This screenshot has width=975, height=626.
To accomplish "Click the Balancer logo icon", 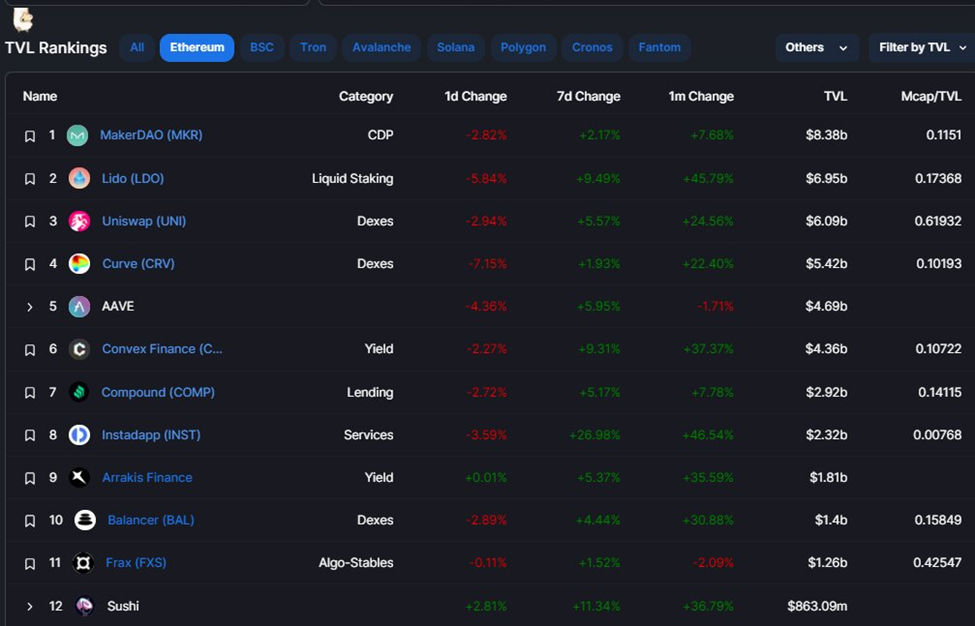I will (85, 520).
